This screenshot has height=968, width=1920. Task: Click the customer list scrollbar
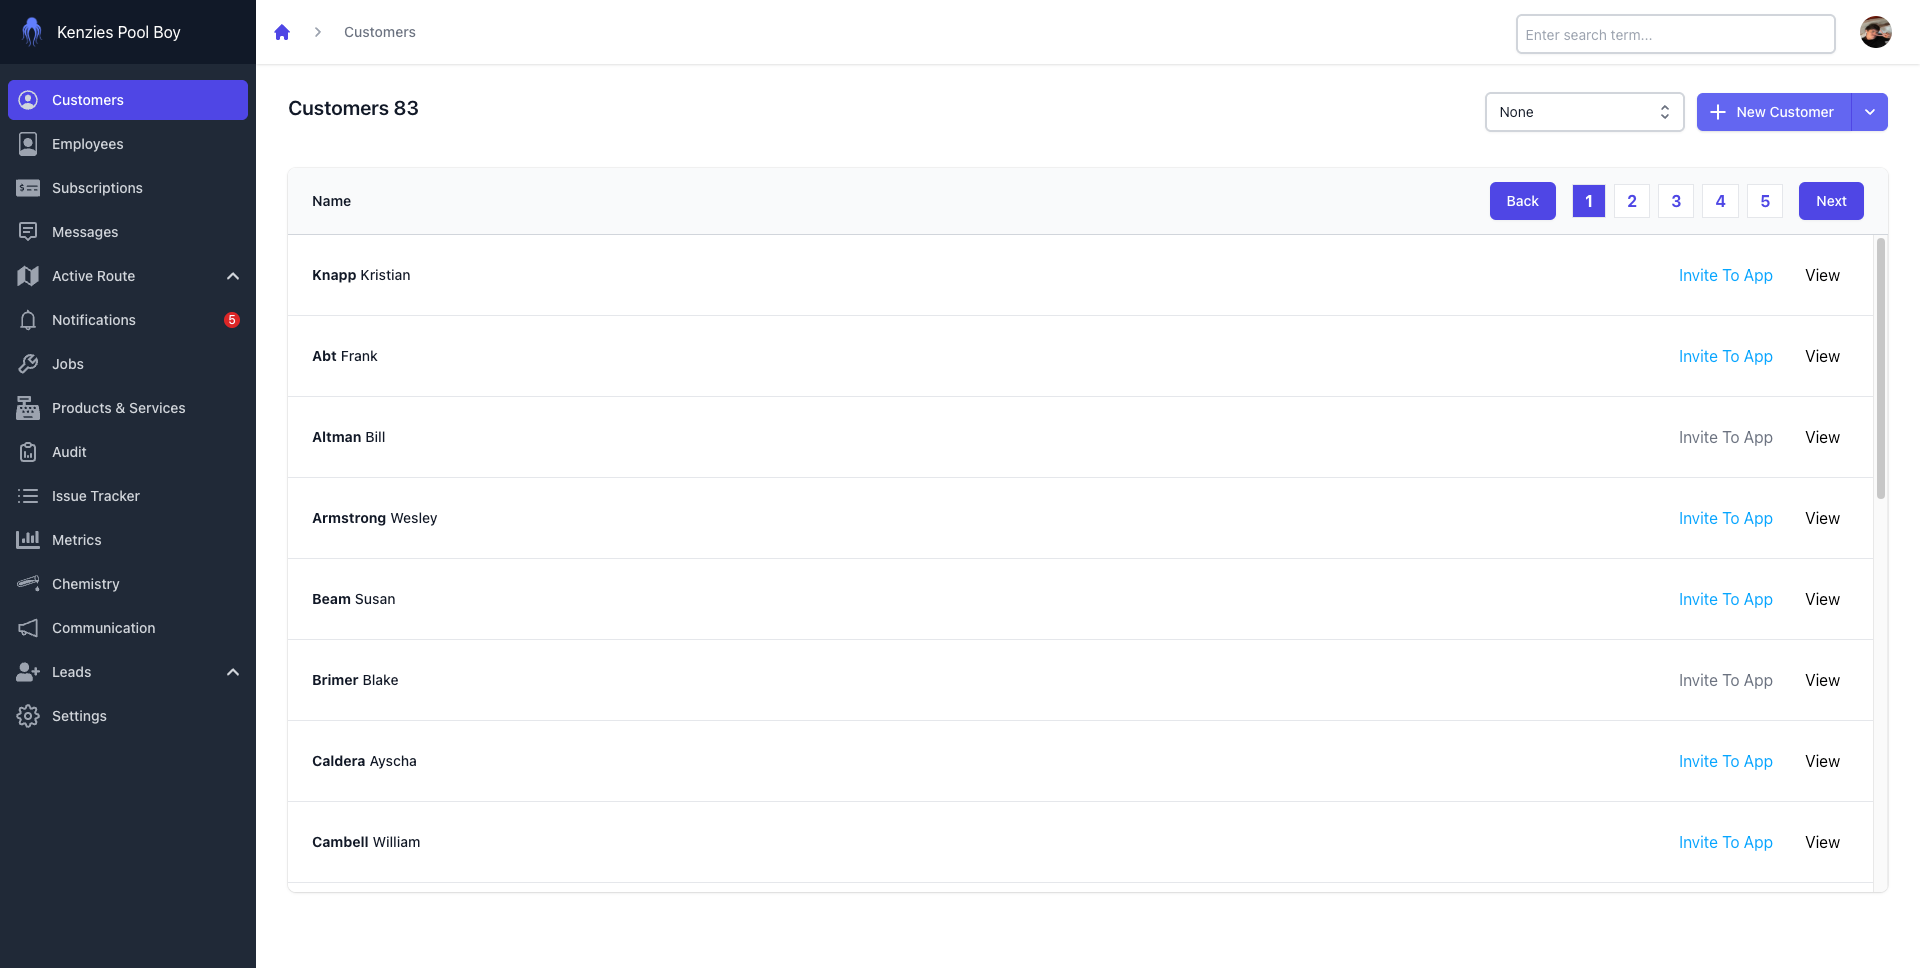tap(1880, 370)
